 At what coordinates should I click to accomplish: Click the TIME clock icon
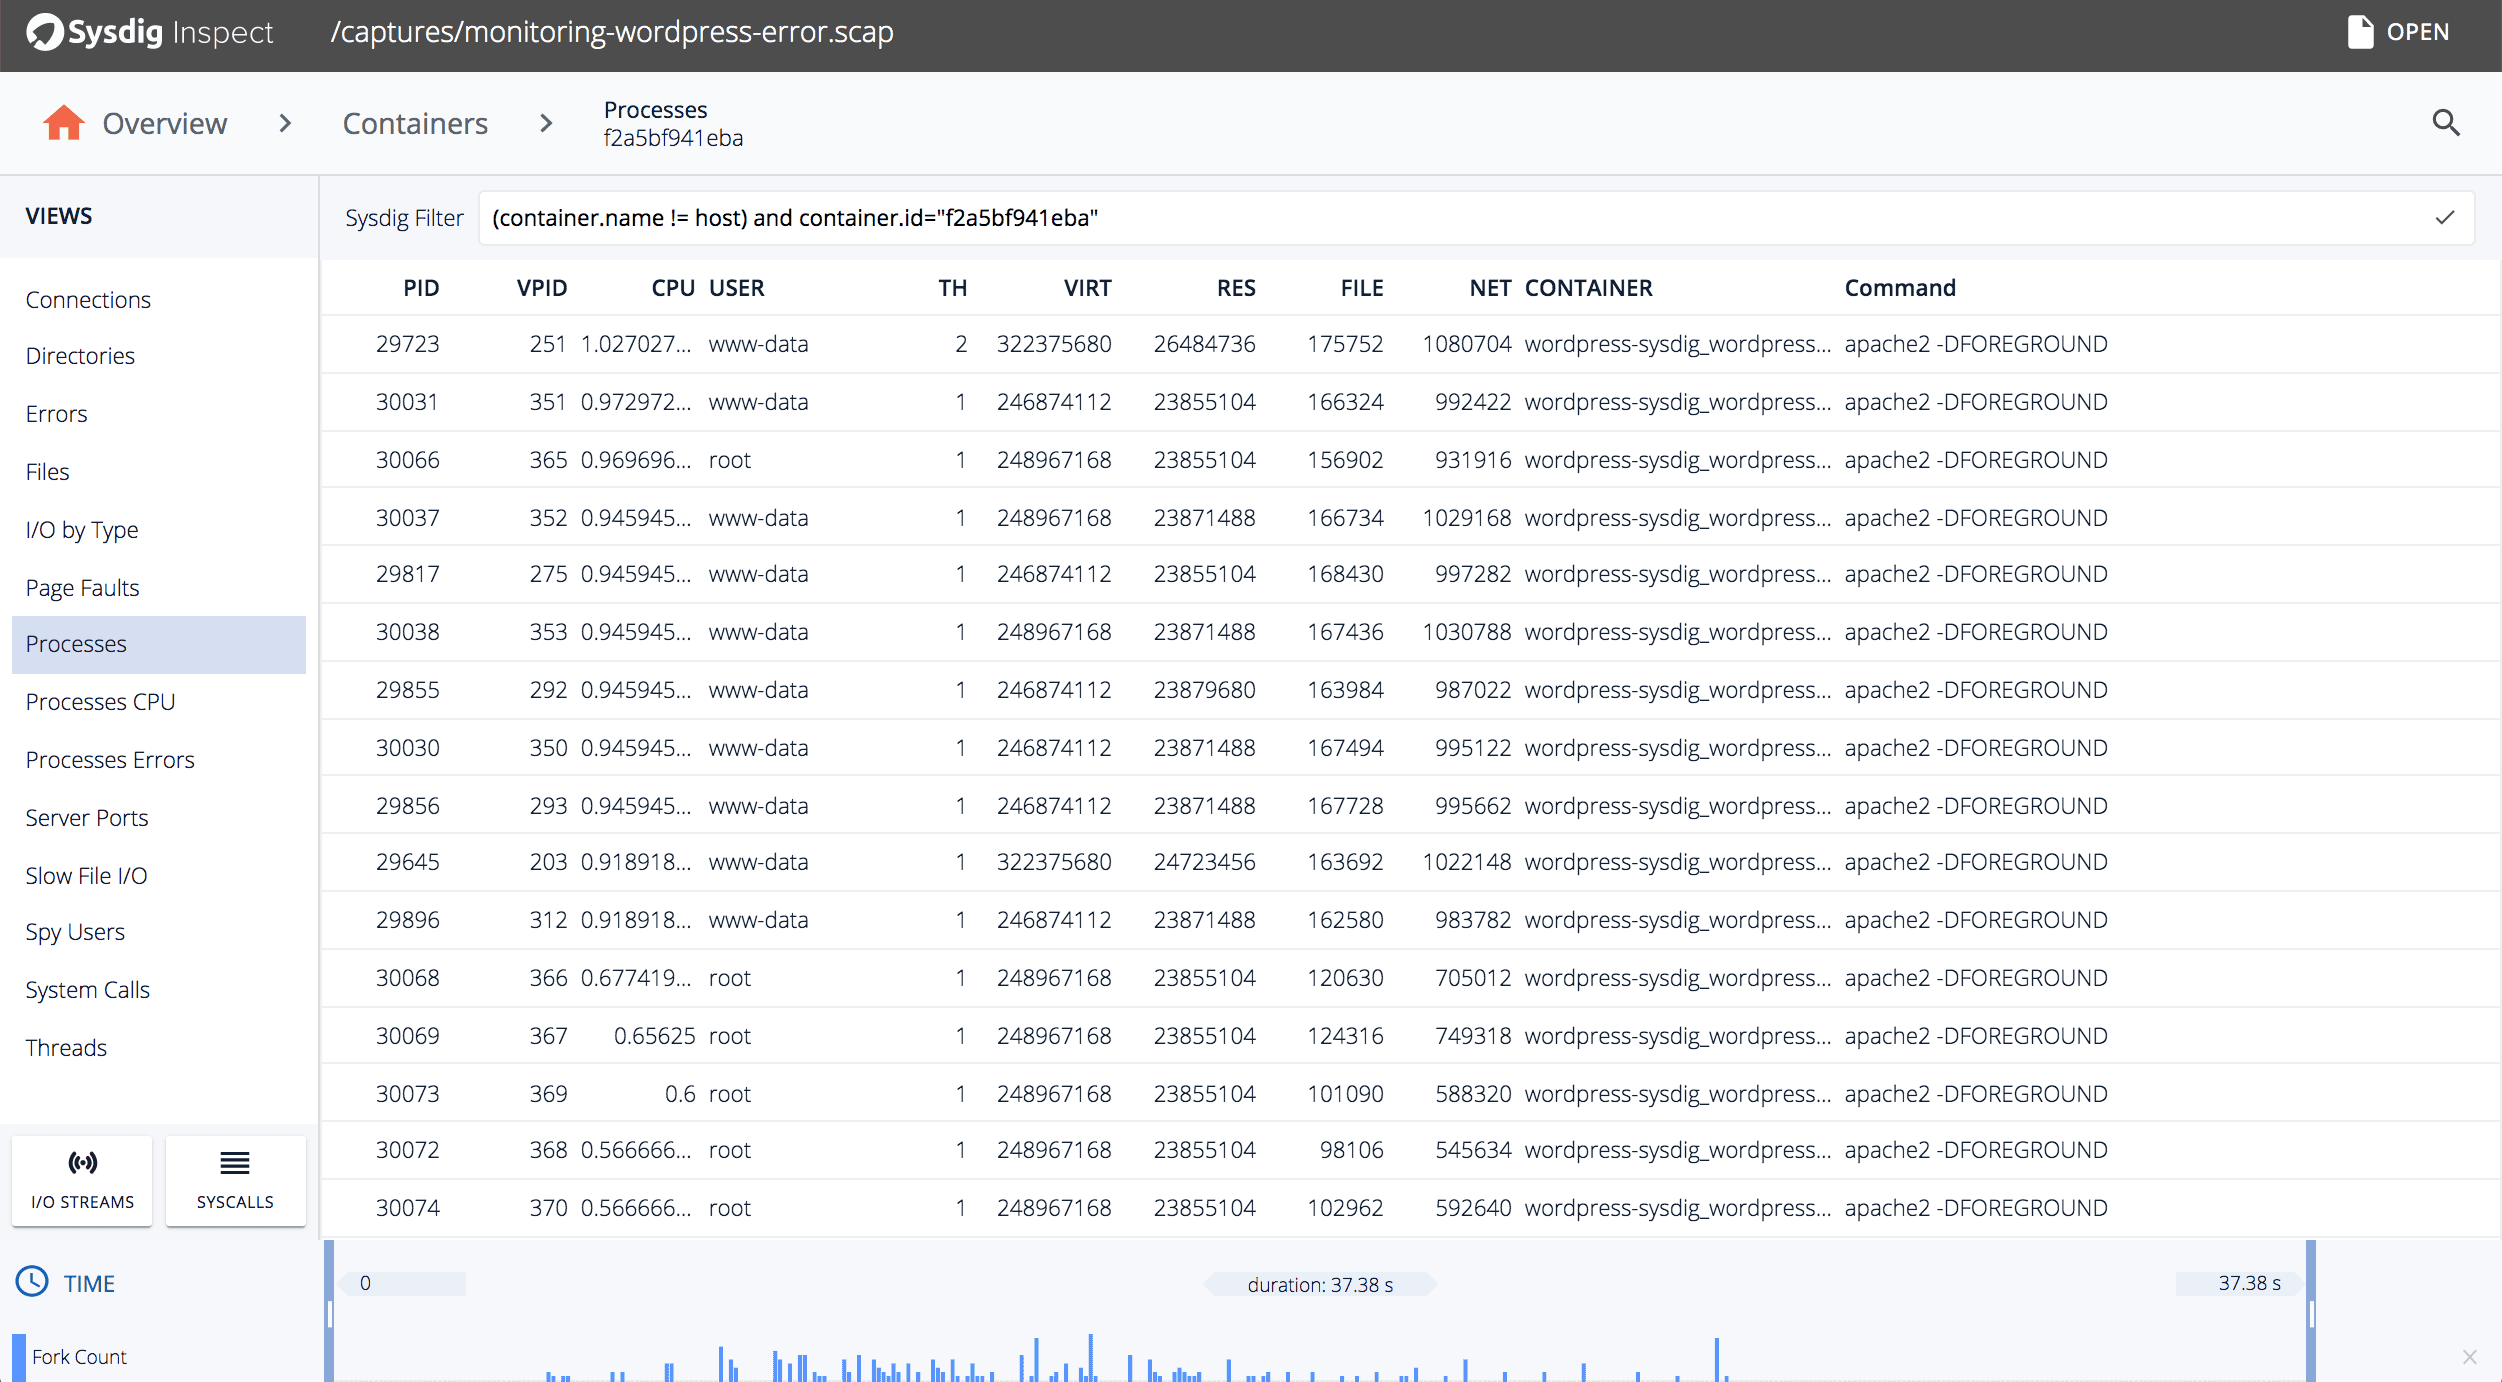pyautogui.click(x=32, y=1282)
